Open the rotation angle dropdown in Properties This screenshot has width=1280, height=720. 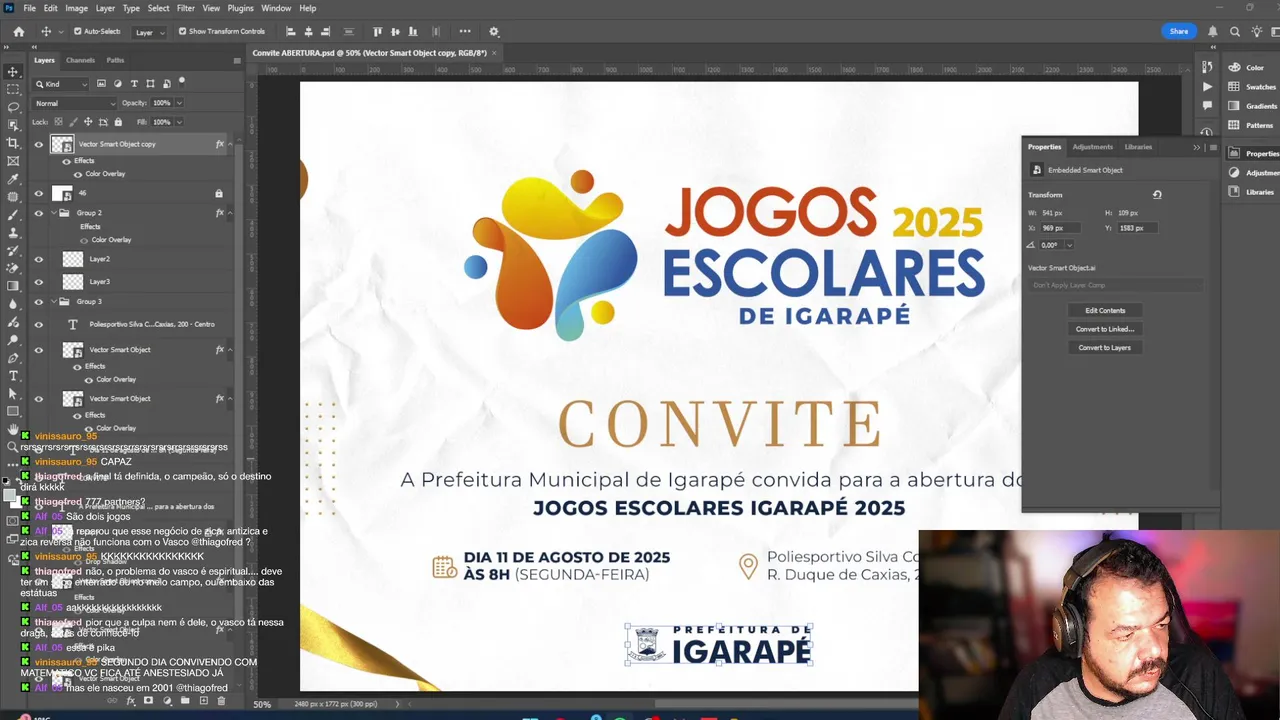click(x=1069, y=245)
